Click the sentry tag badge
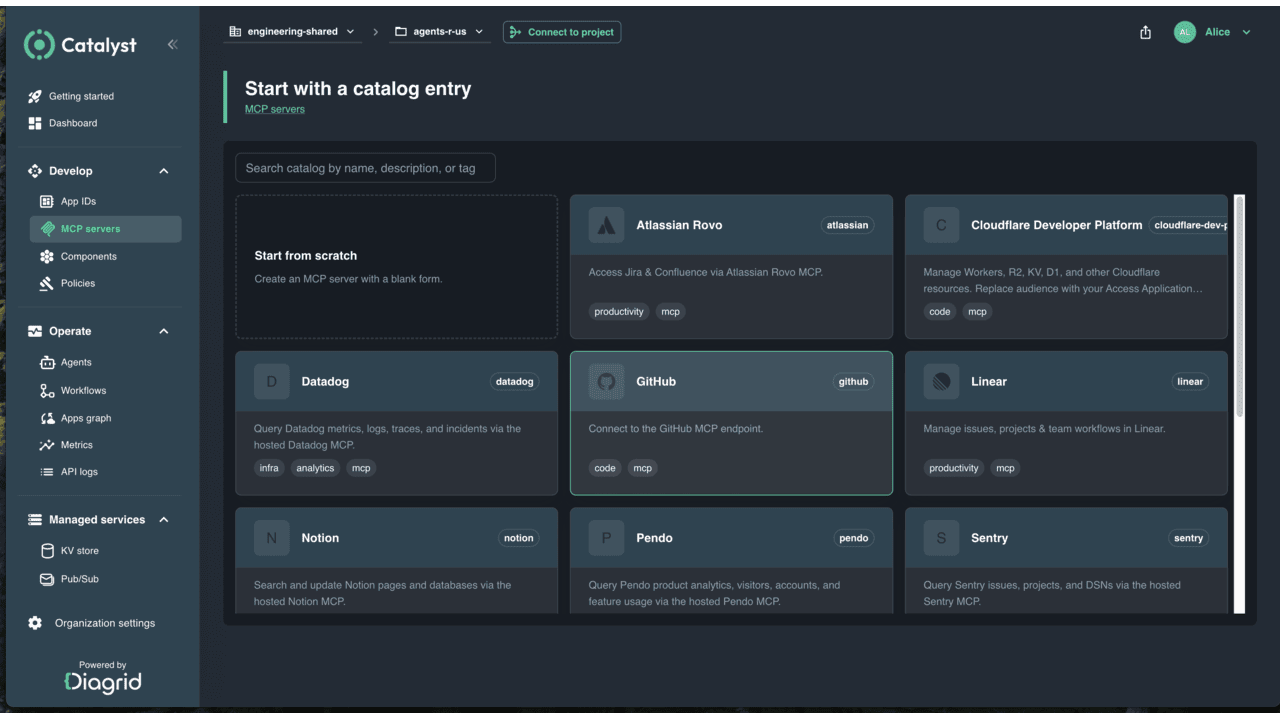 [1188, 538]
